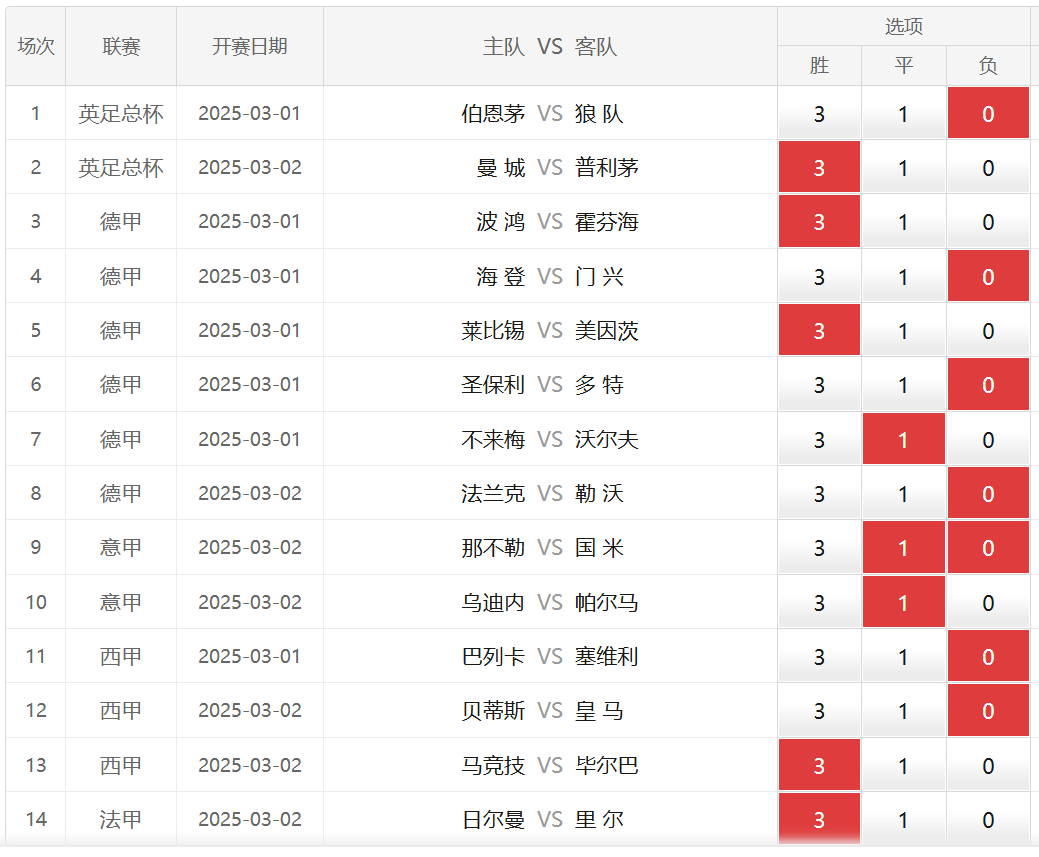Click the 胜 sub-header

(819, 65)
